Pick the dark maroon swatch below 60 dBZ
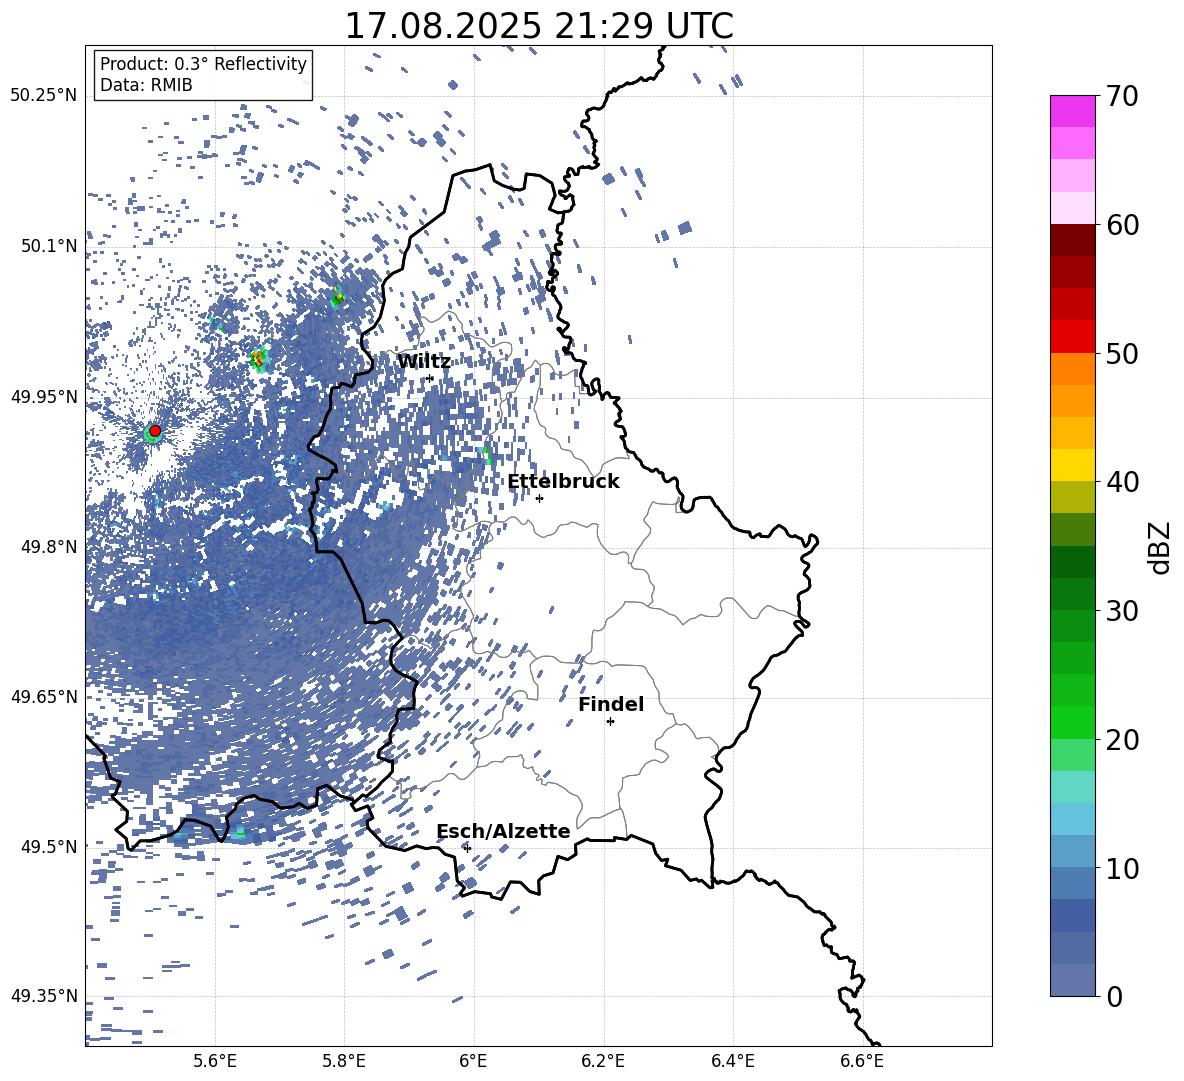Viewport: 1184px width, 1081px height. coord(1072,240)
